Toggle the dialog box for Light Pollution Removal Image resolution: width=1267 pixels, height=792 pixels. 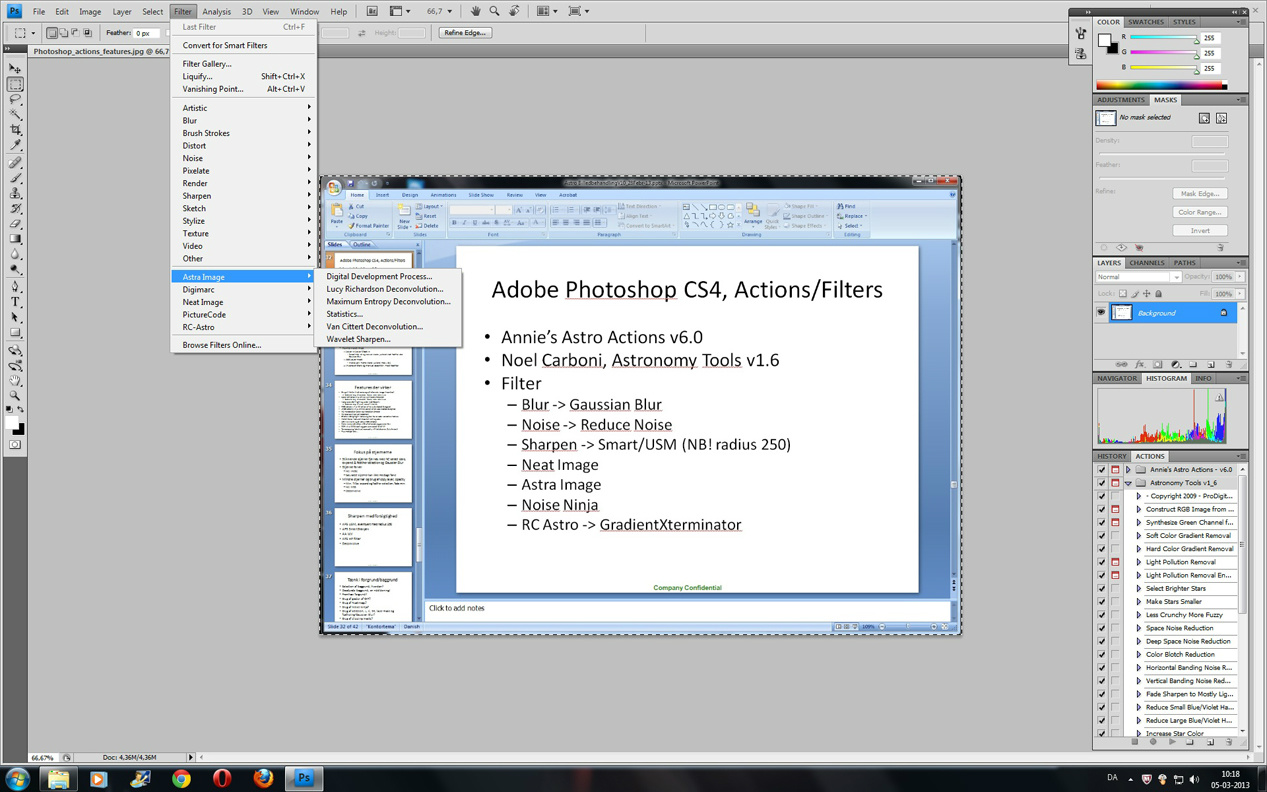click(x=1115, y=562)
